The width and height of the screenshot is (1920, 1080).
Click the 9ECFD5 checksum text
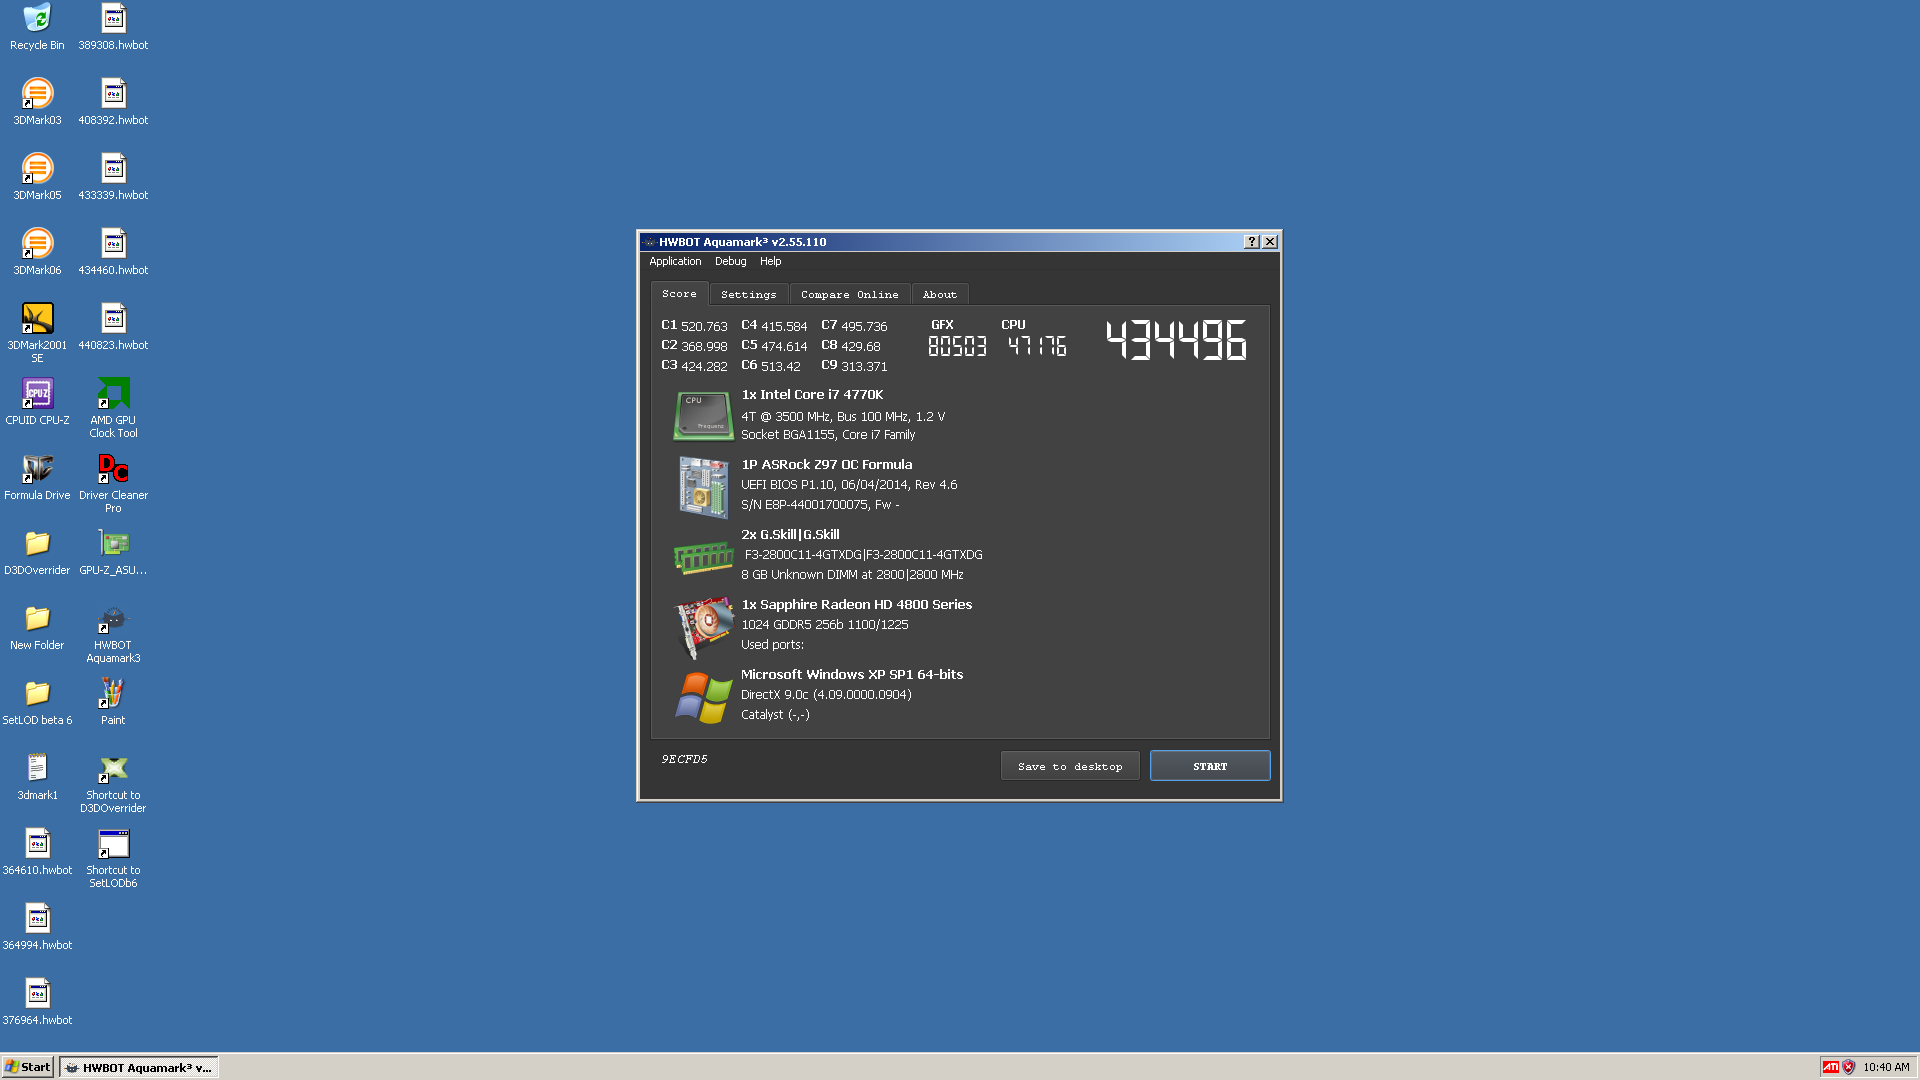[x=684, y=759]
